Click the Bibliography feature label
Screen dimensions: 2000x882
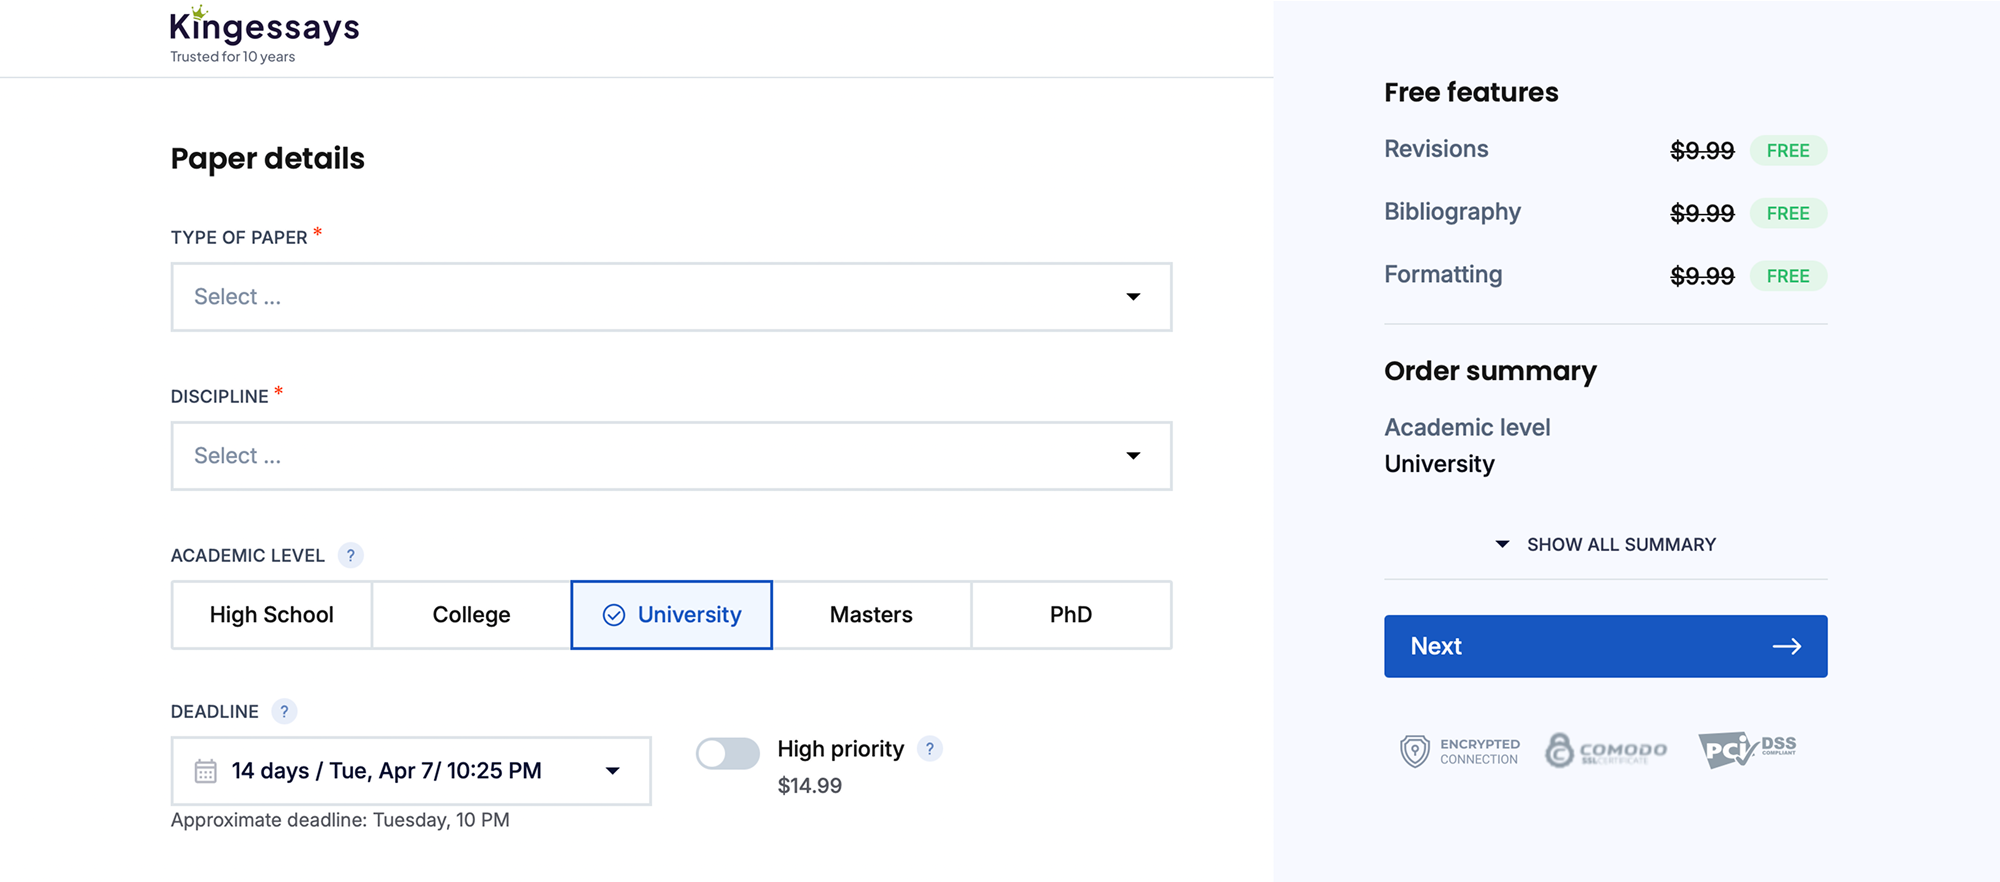pyautogui.click(x=1452, y=212)
